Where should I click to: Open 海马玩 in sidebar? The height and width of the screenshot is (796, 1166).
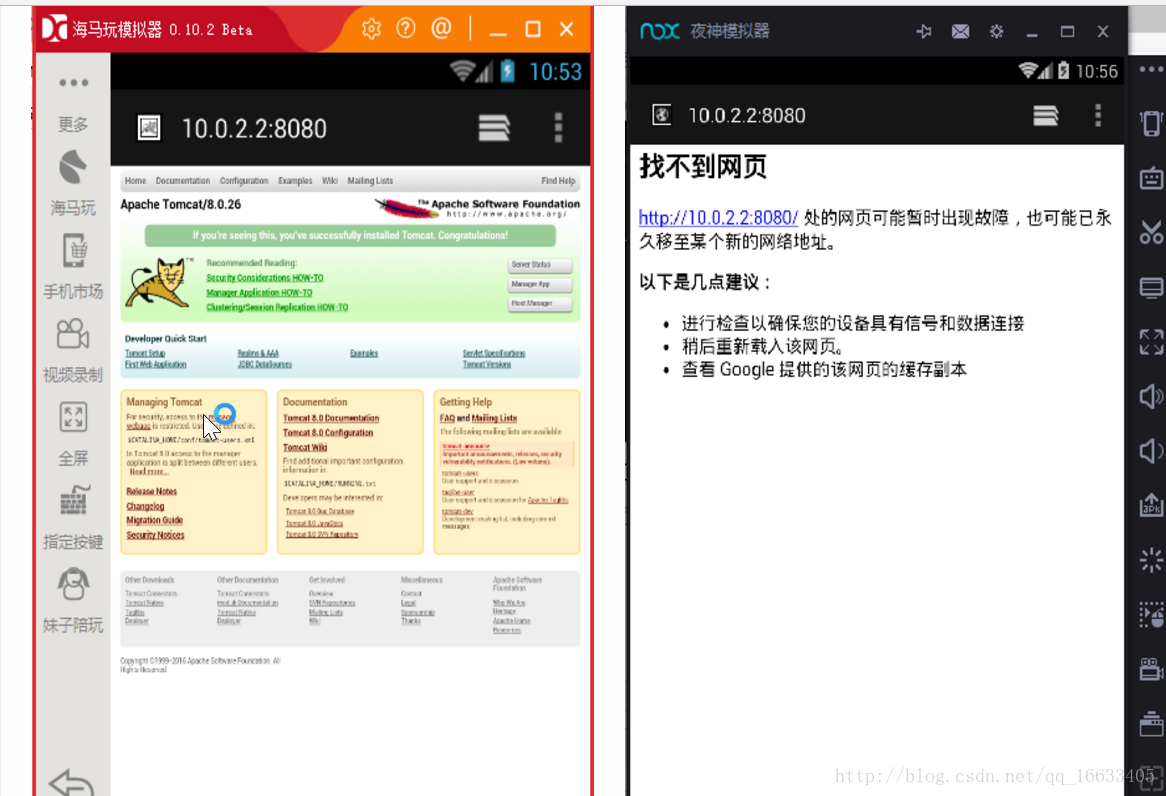click(73, 183)
